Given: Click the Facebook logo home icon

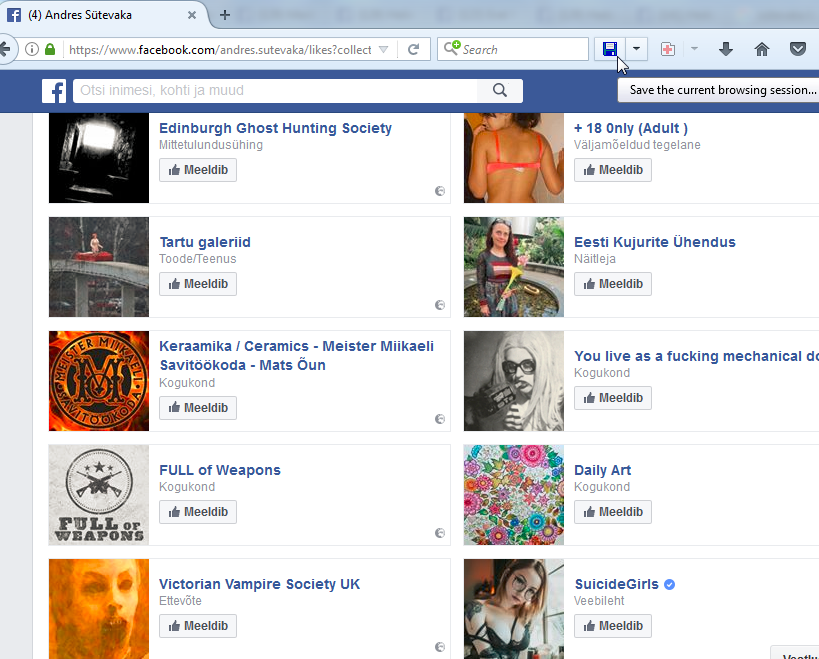Looking at the screenshot, I should coord(54,91).
